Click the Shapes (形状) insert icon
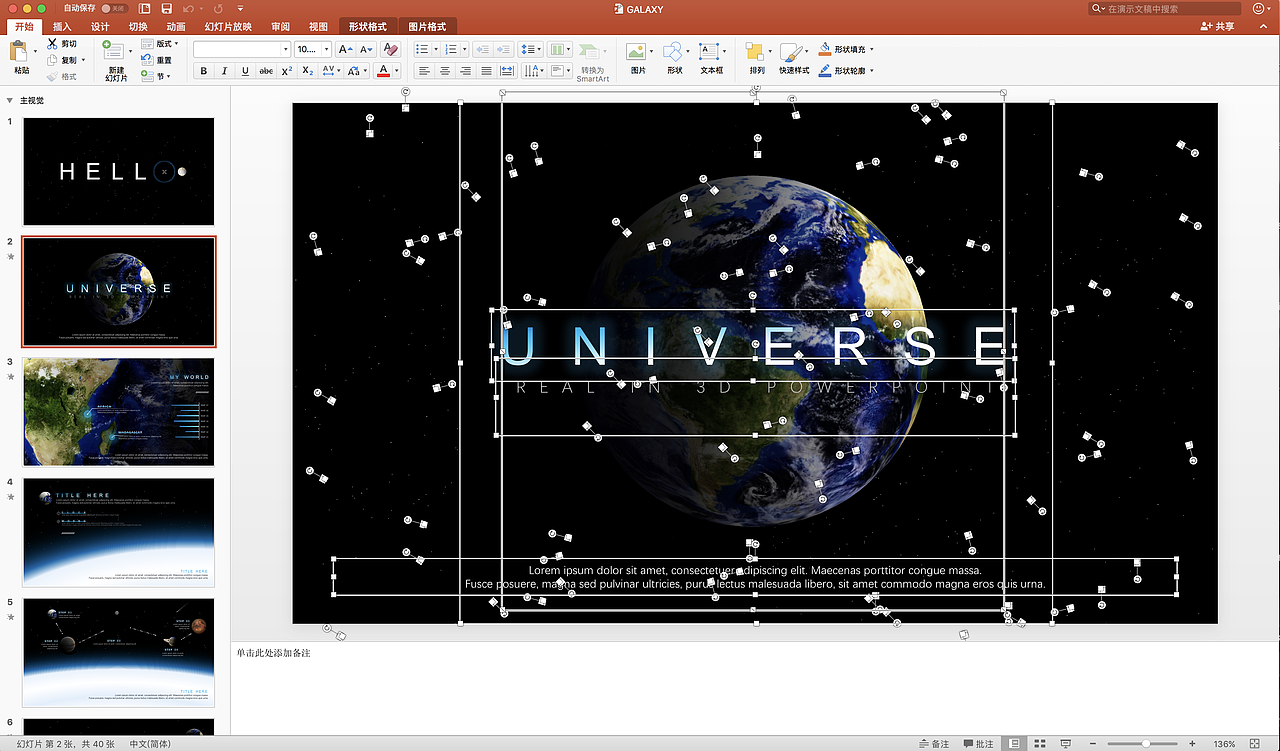 673,51
